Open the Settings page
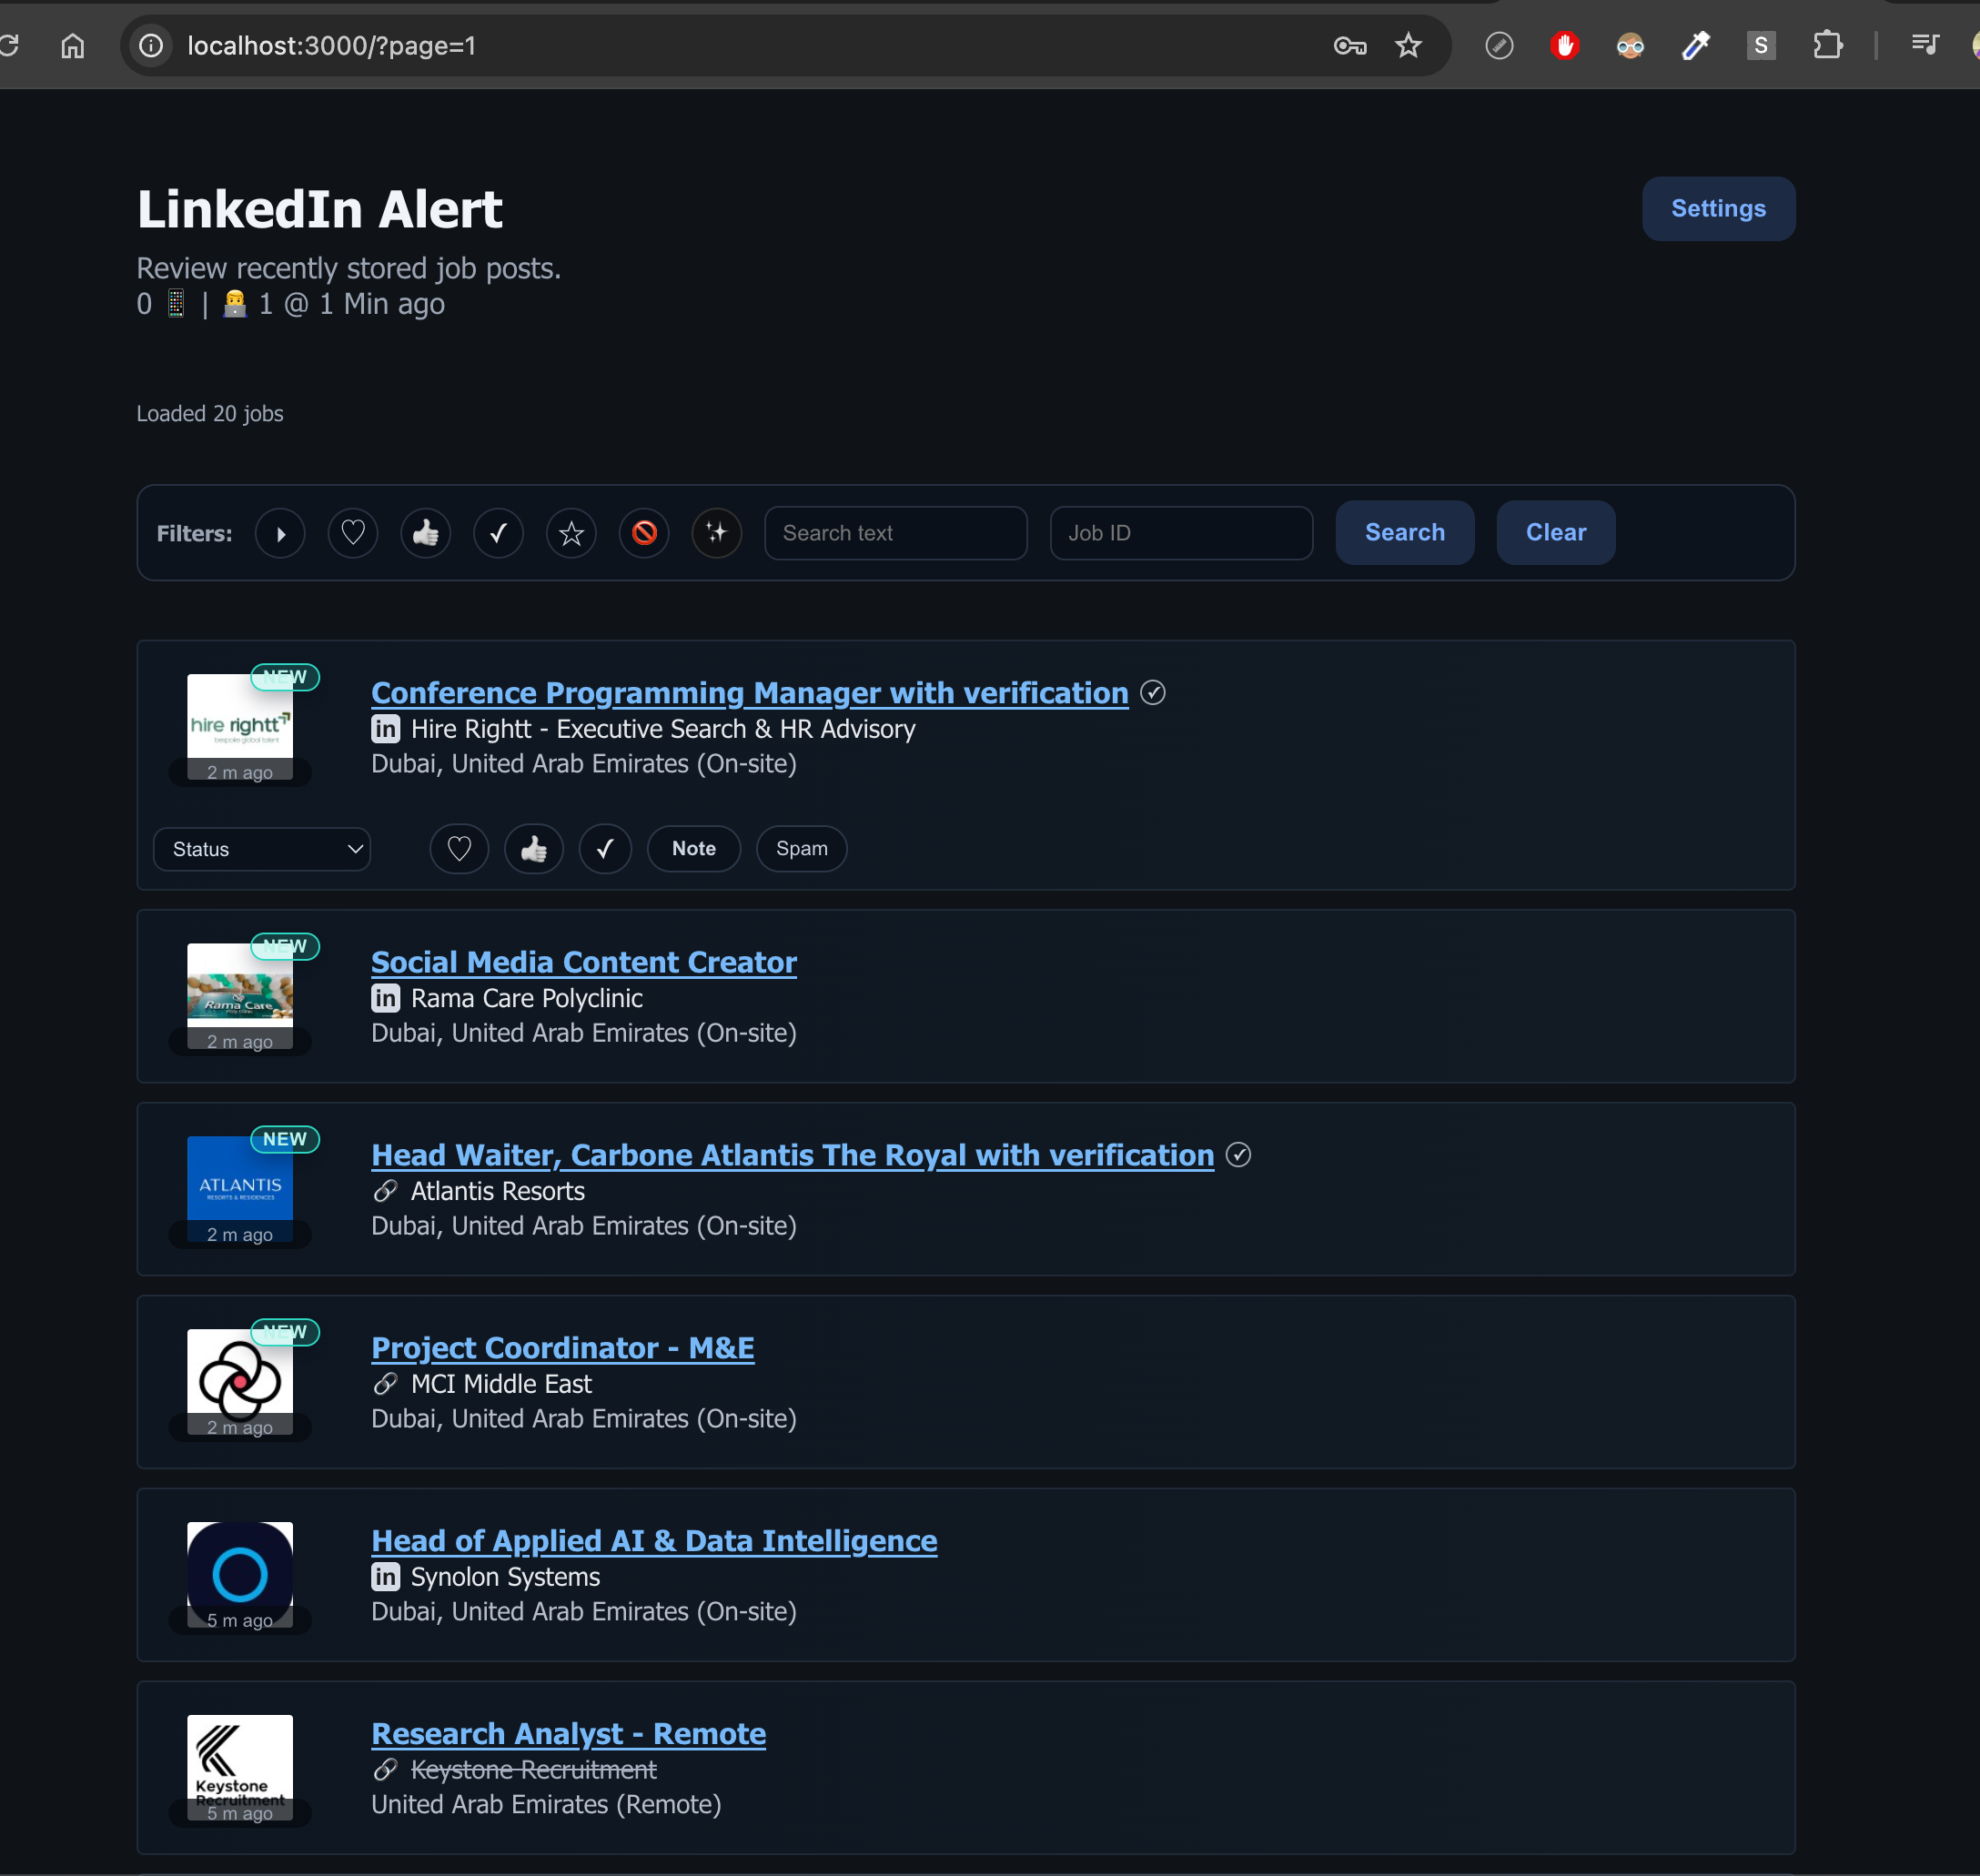Image resolution: width=1980 pixels, height=1876 pixels. 1717,208
